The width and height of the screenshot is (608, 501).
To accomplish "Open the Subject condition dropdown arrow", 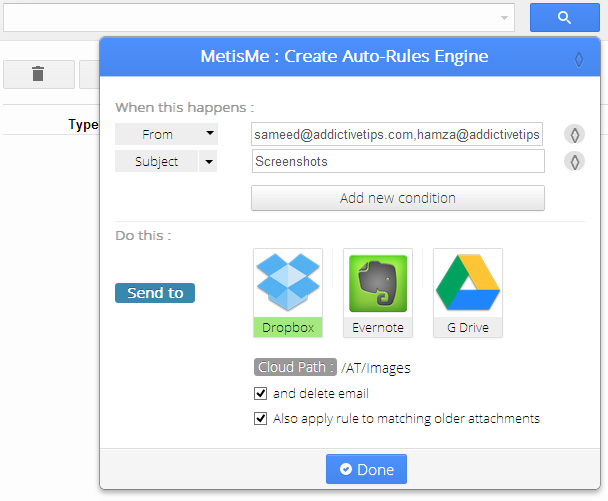I will coord(208,161).
